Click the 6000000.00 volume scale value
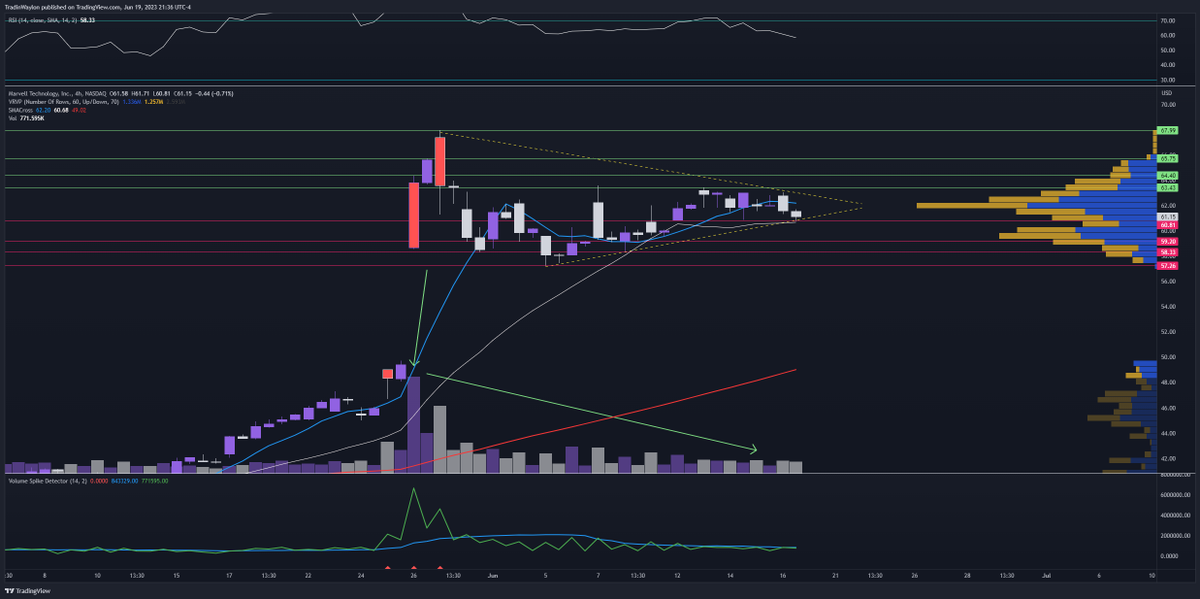1200x599 pixels. (x=1176, y=494)
